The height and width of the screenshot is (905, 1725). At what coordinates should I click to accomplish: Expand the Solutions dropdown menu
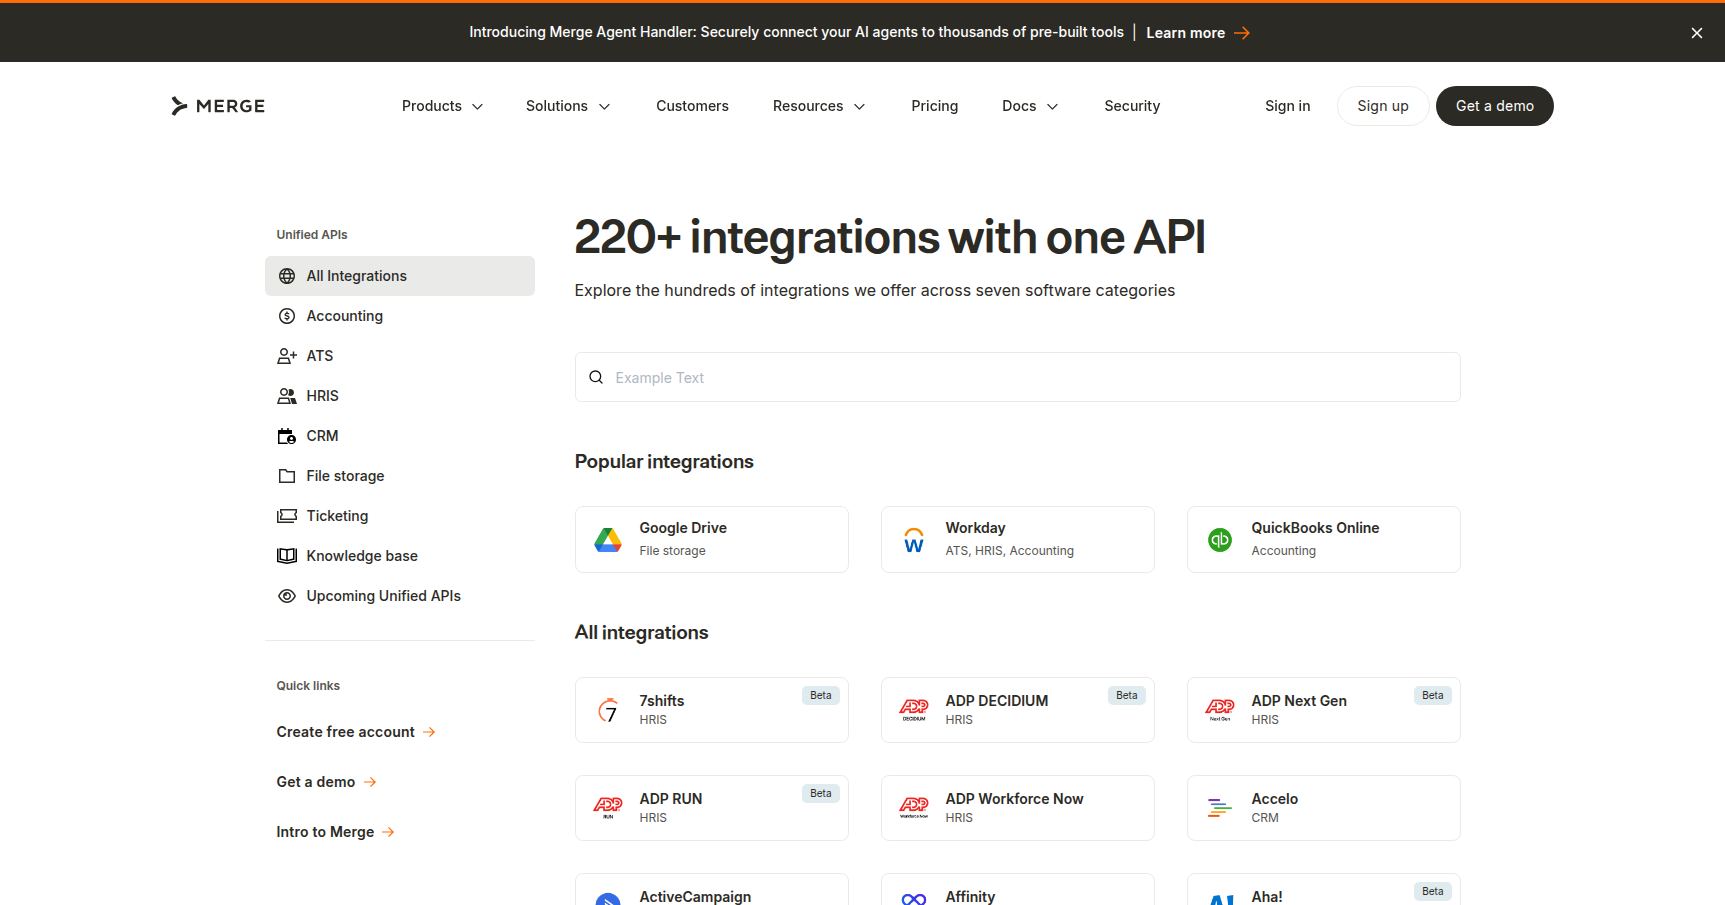coord(567,106)
